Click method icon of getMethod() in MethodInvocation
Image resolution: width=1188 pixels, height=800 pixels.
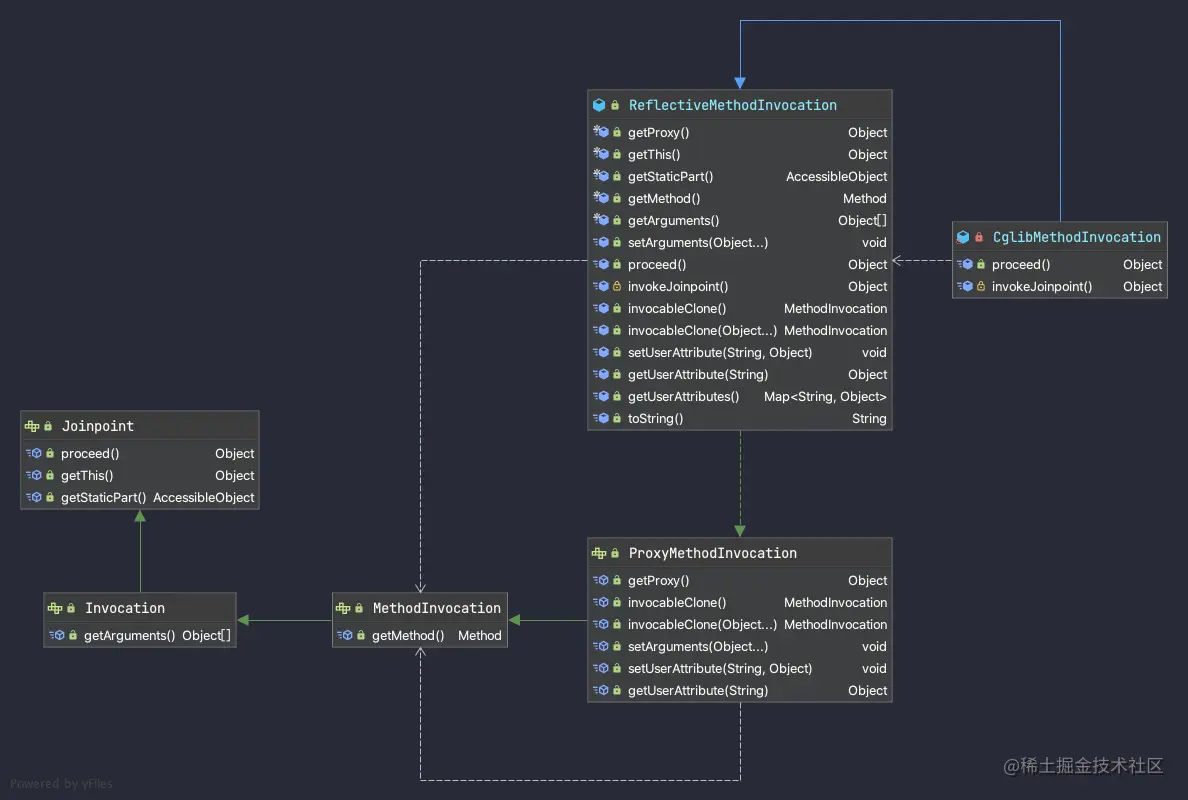click(345, 635)
